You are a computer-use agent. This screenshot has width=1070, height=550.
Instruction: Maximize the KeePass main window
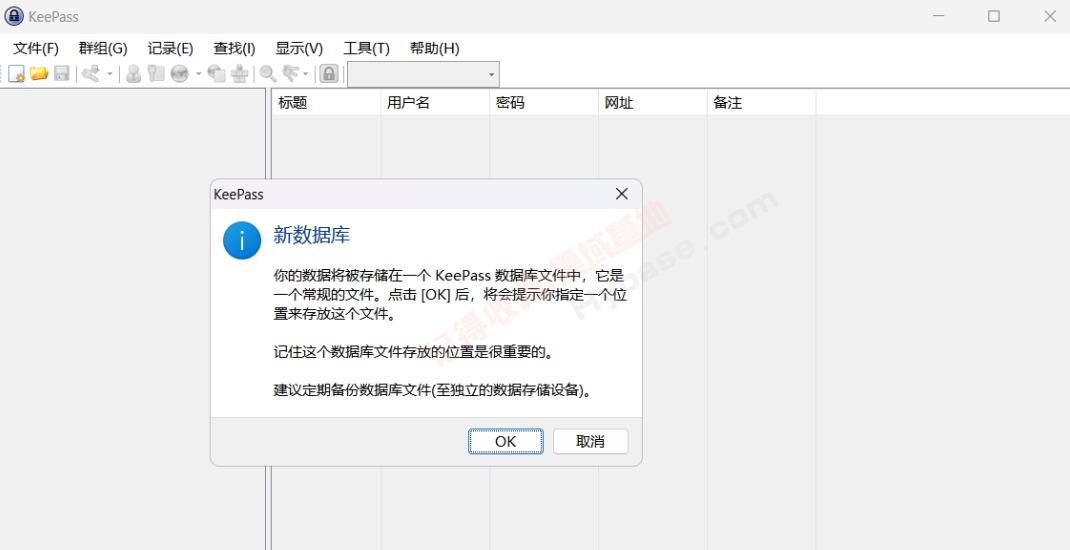(994, 16)
